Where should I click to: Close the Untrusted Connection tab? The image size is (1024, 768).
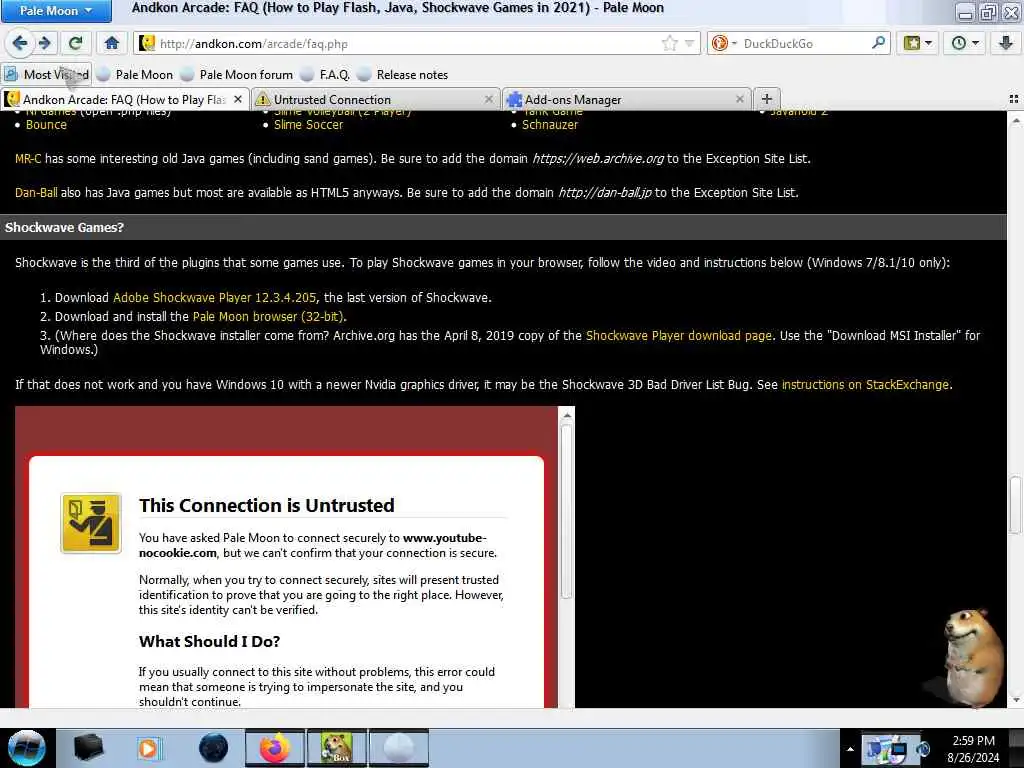(x=488, y=99)
